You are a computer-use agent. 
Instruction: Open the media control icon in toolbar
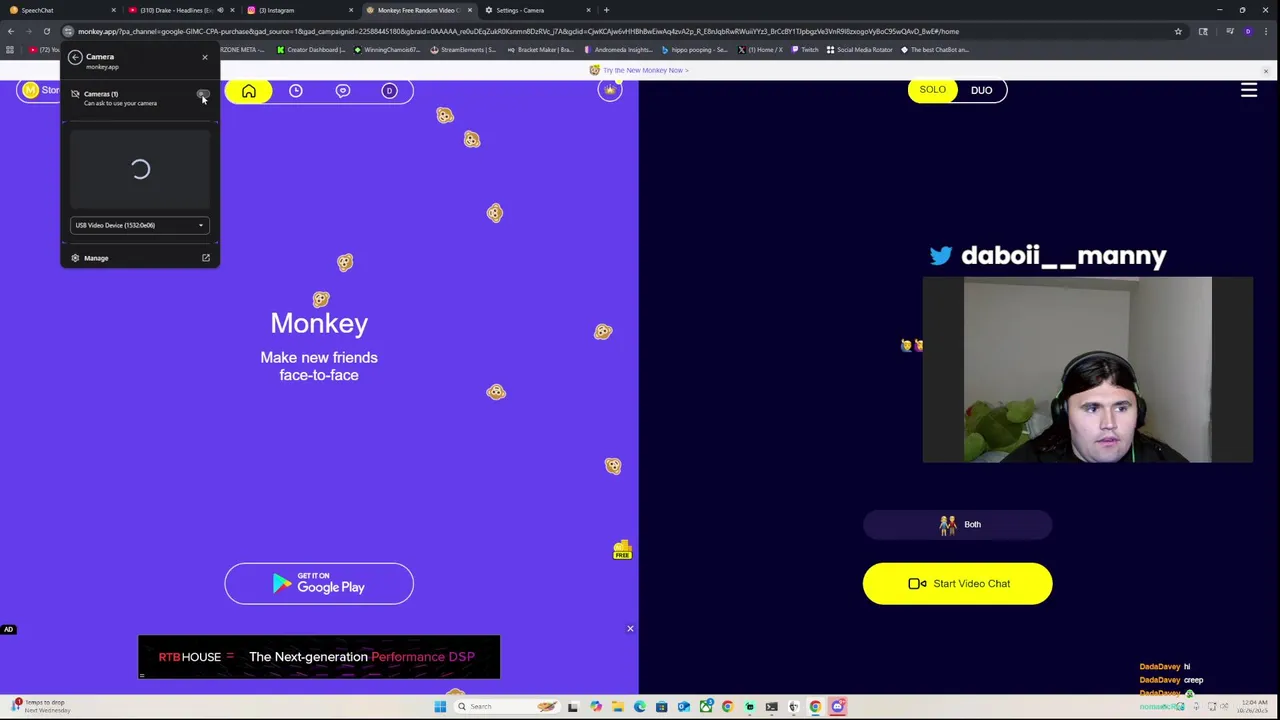[x=1229, y=32]
